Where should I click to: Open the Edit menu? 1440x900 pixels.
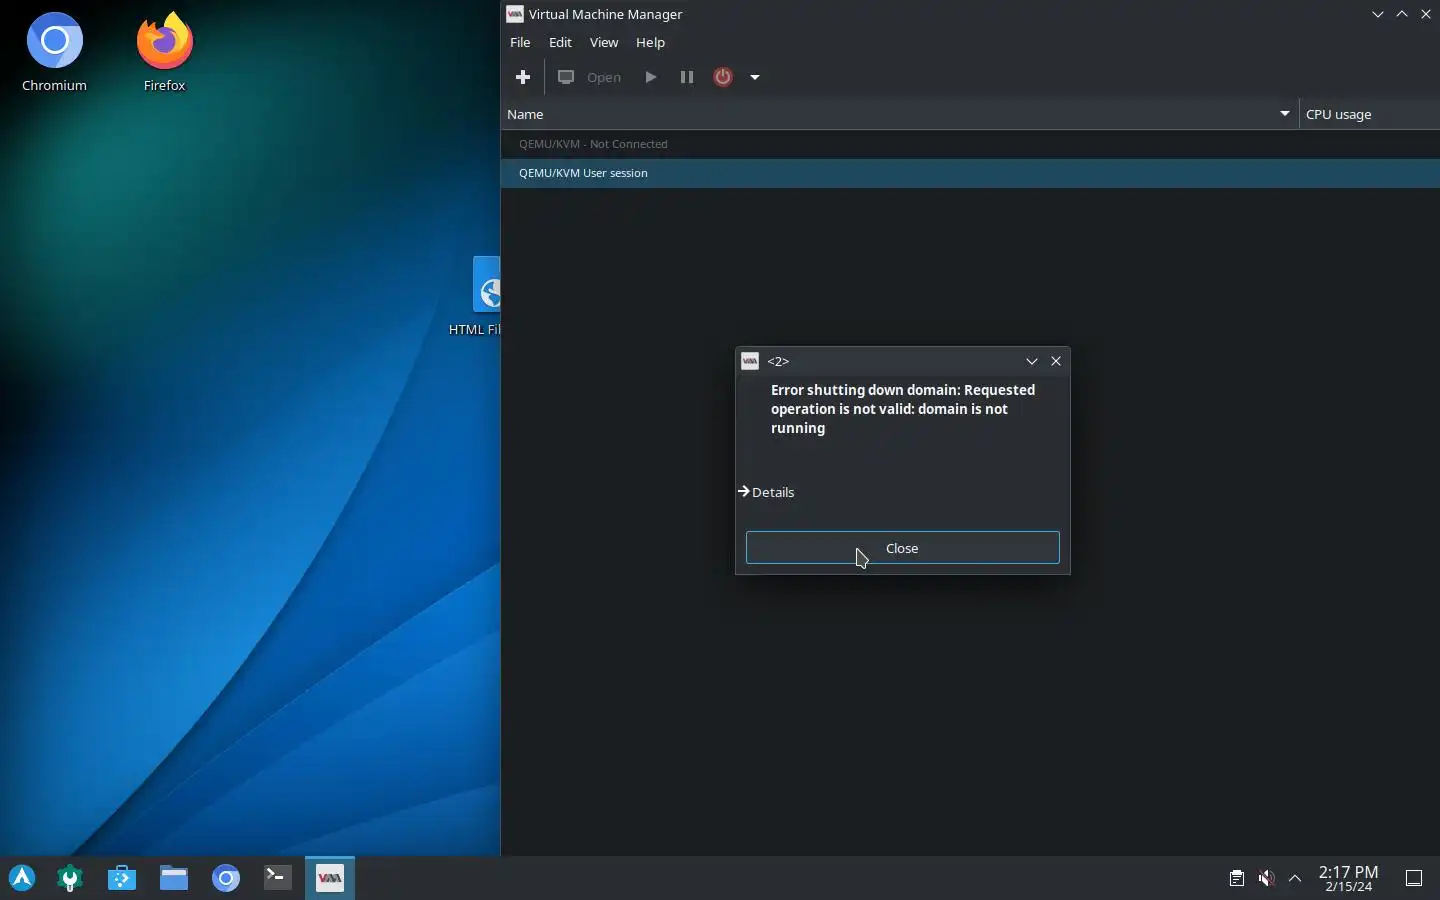[560, 42]
